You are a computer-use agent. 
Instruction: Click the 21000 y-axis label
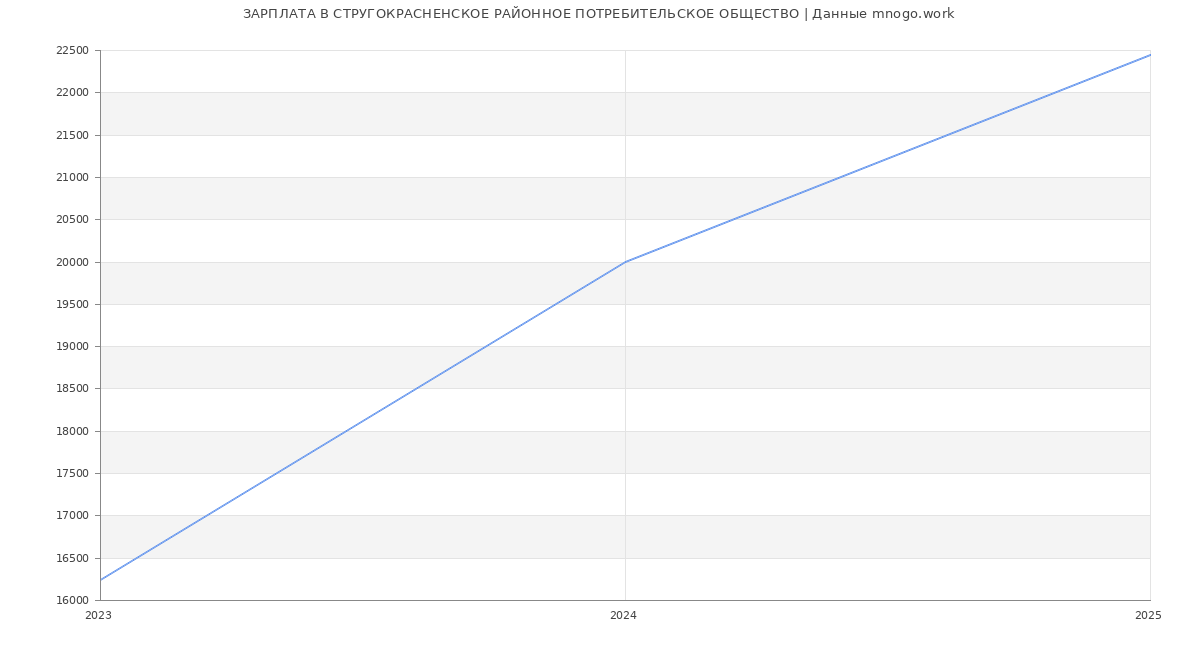coord(72,178)
